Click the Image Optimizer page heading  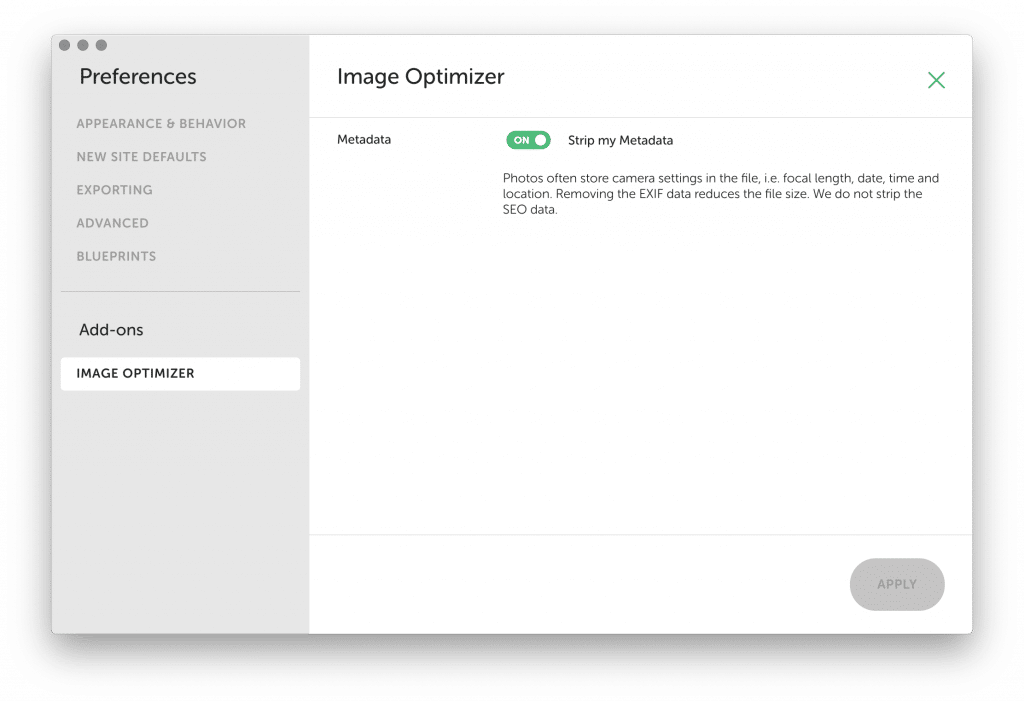(x=421, y=76)
